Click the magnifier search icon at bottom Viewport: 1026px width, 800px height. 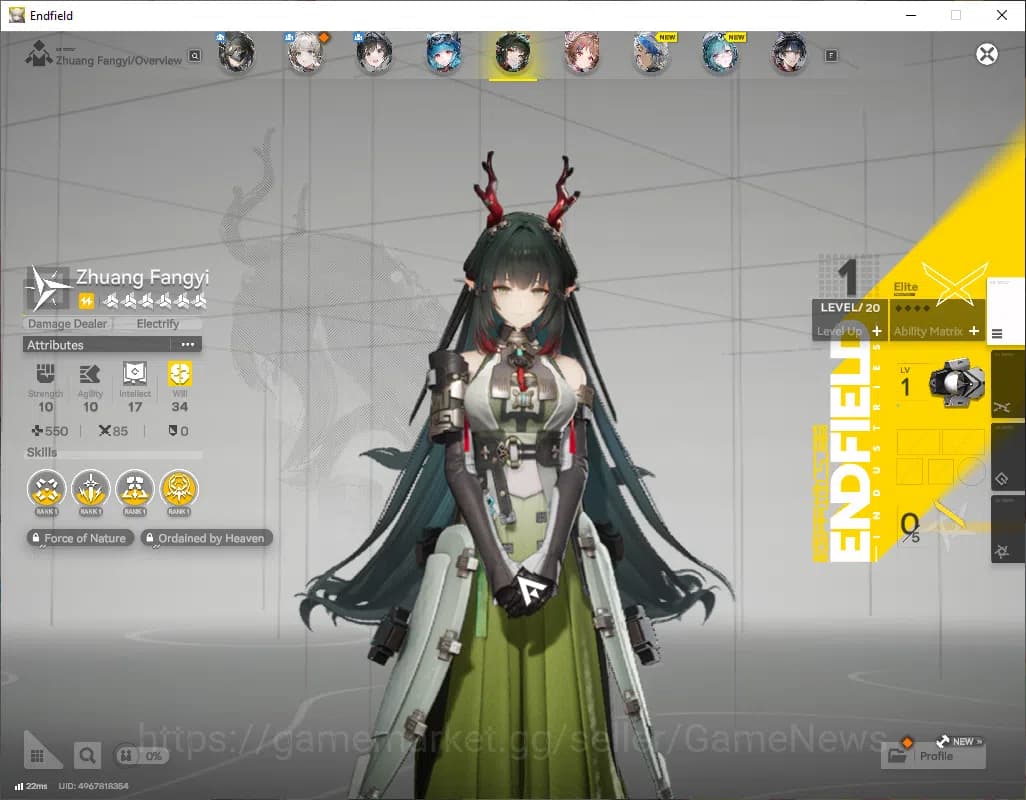[x=87, y=756]
